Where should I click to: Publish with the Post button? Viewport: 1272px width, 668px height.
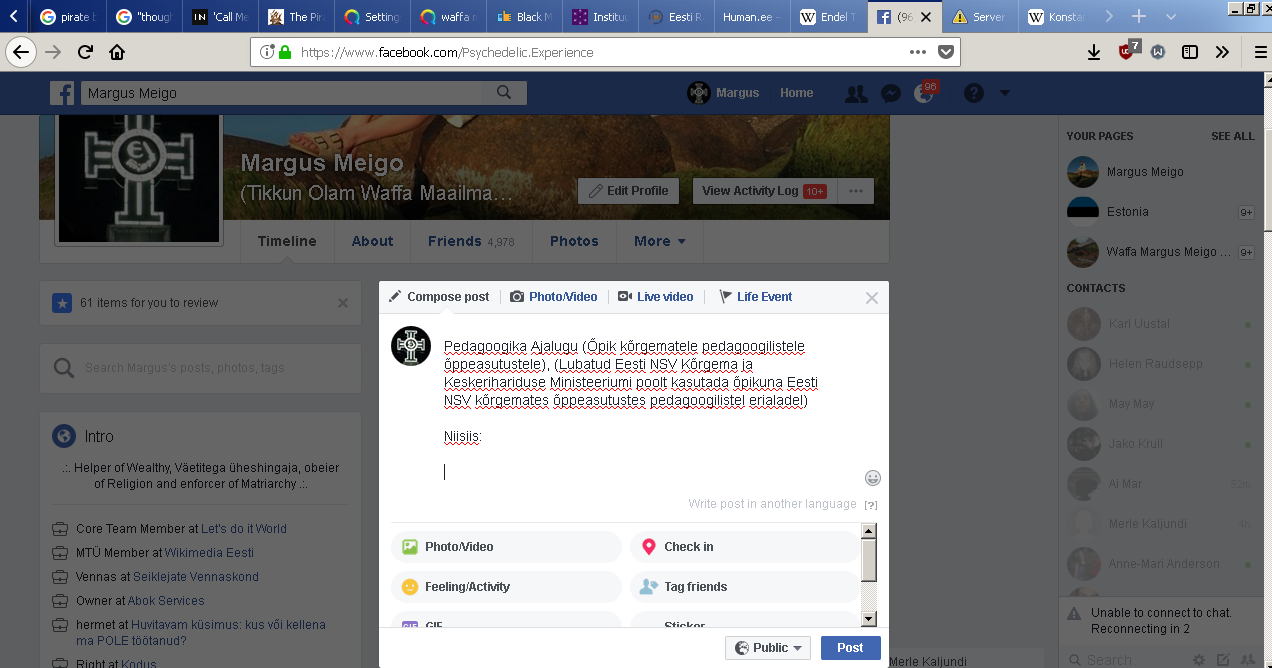tap(850, 648)
